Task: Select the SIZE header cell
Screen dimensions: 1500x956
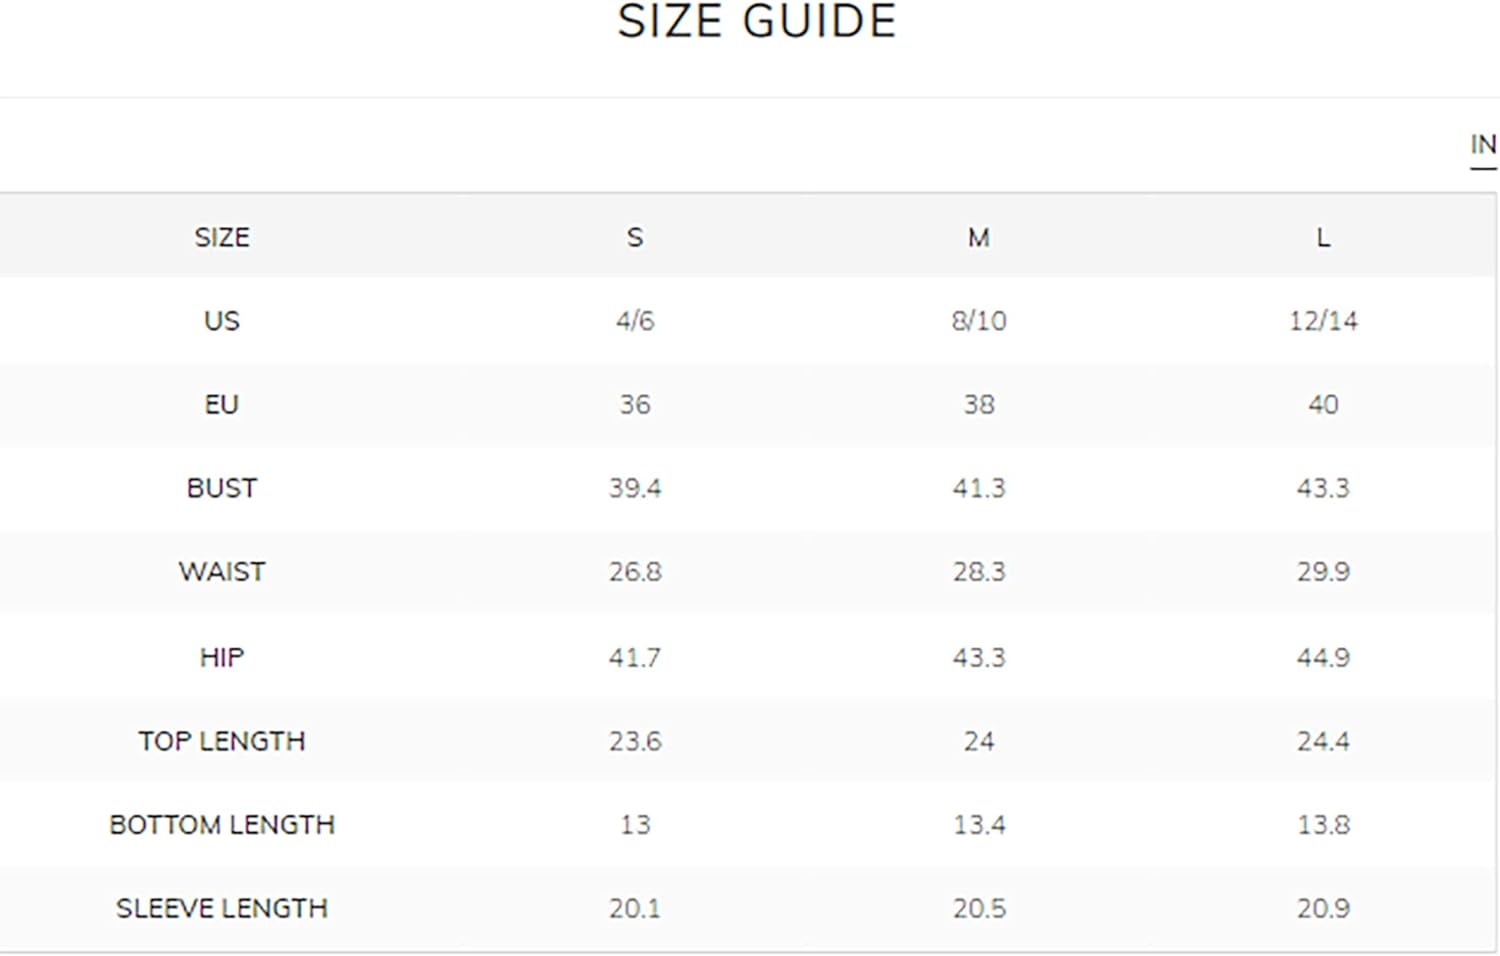Action: coord(222,237)
